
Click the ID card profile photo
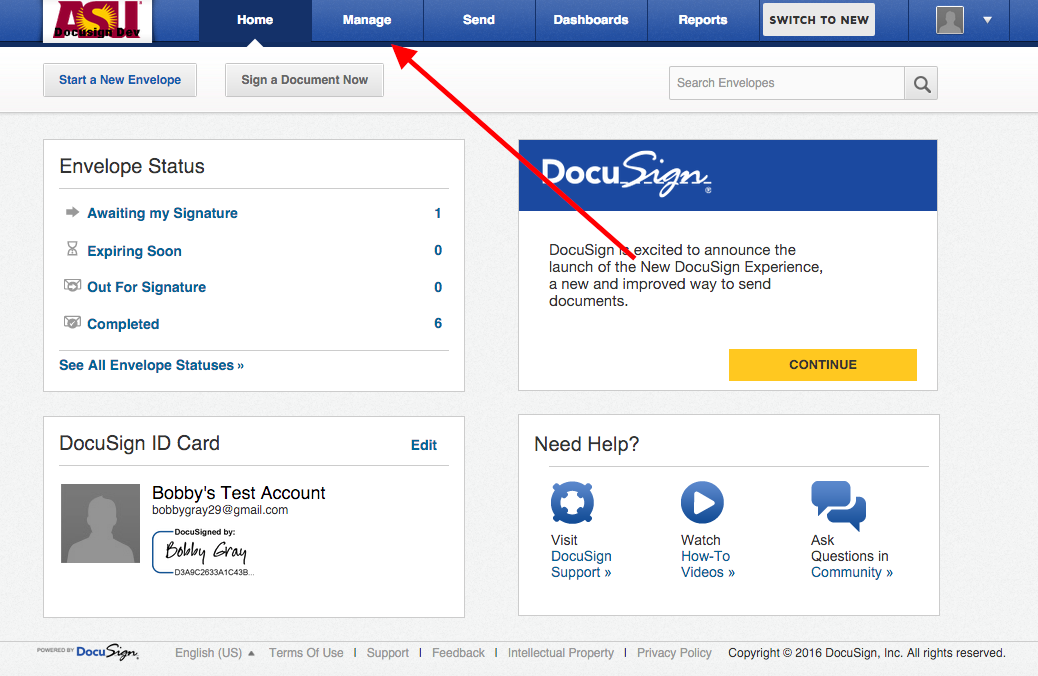(101, 524)
